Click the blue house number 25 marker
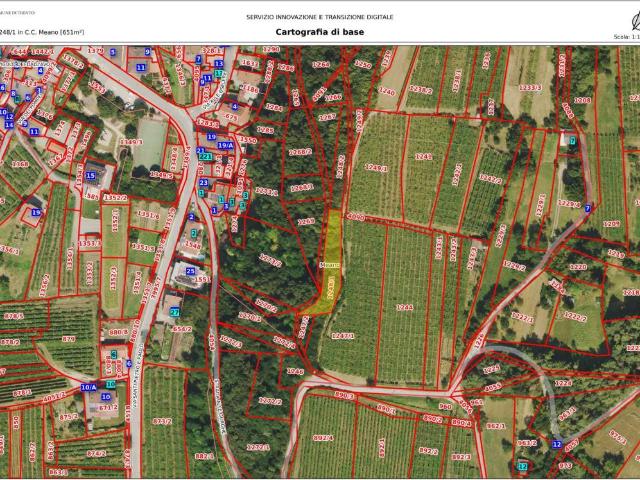640x480 pixels. coord(190,271)
